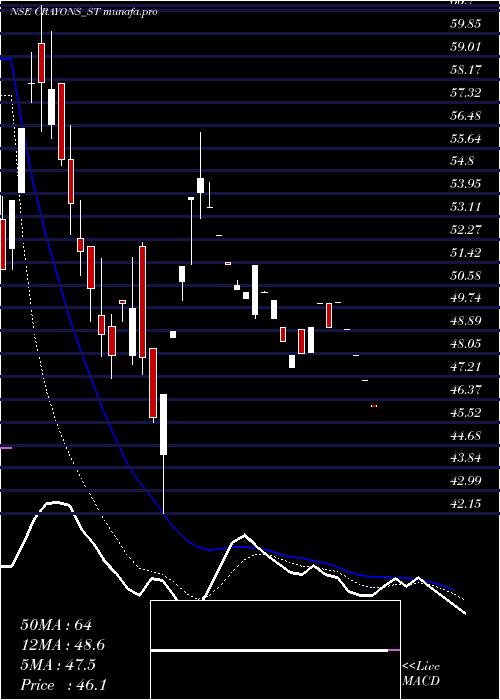Select the 51.42 price axis label
This screenshot has height=700, width=500.
(x=466, y=253)
